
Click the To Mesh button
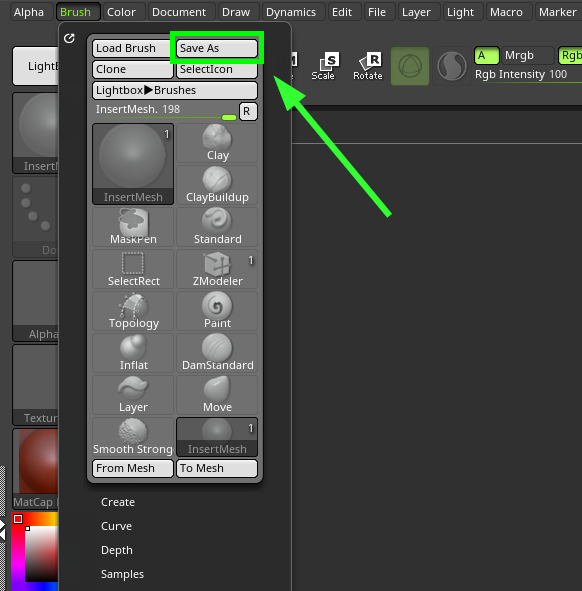point(217,468)
